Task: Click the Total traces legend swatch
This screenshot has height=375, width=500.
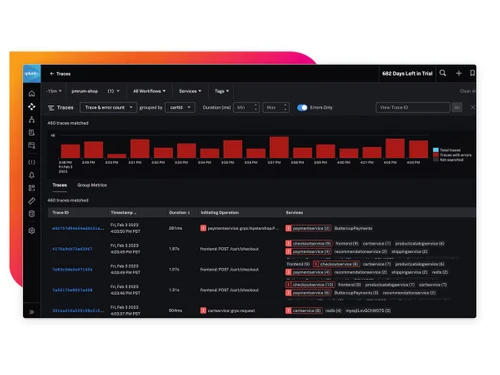Action: pos(436,150)
